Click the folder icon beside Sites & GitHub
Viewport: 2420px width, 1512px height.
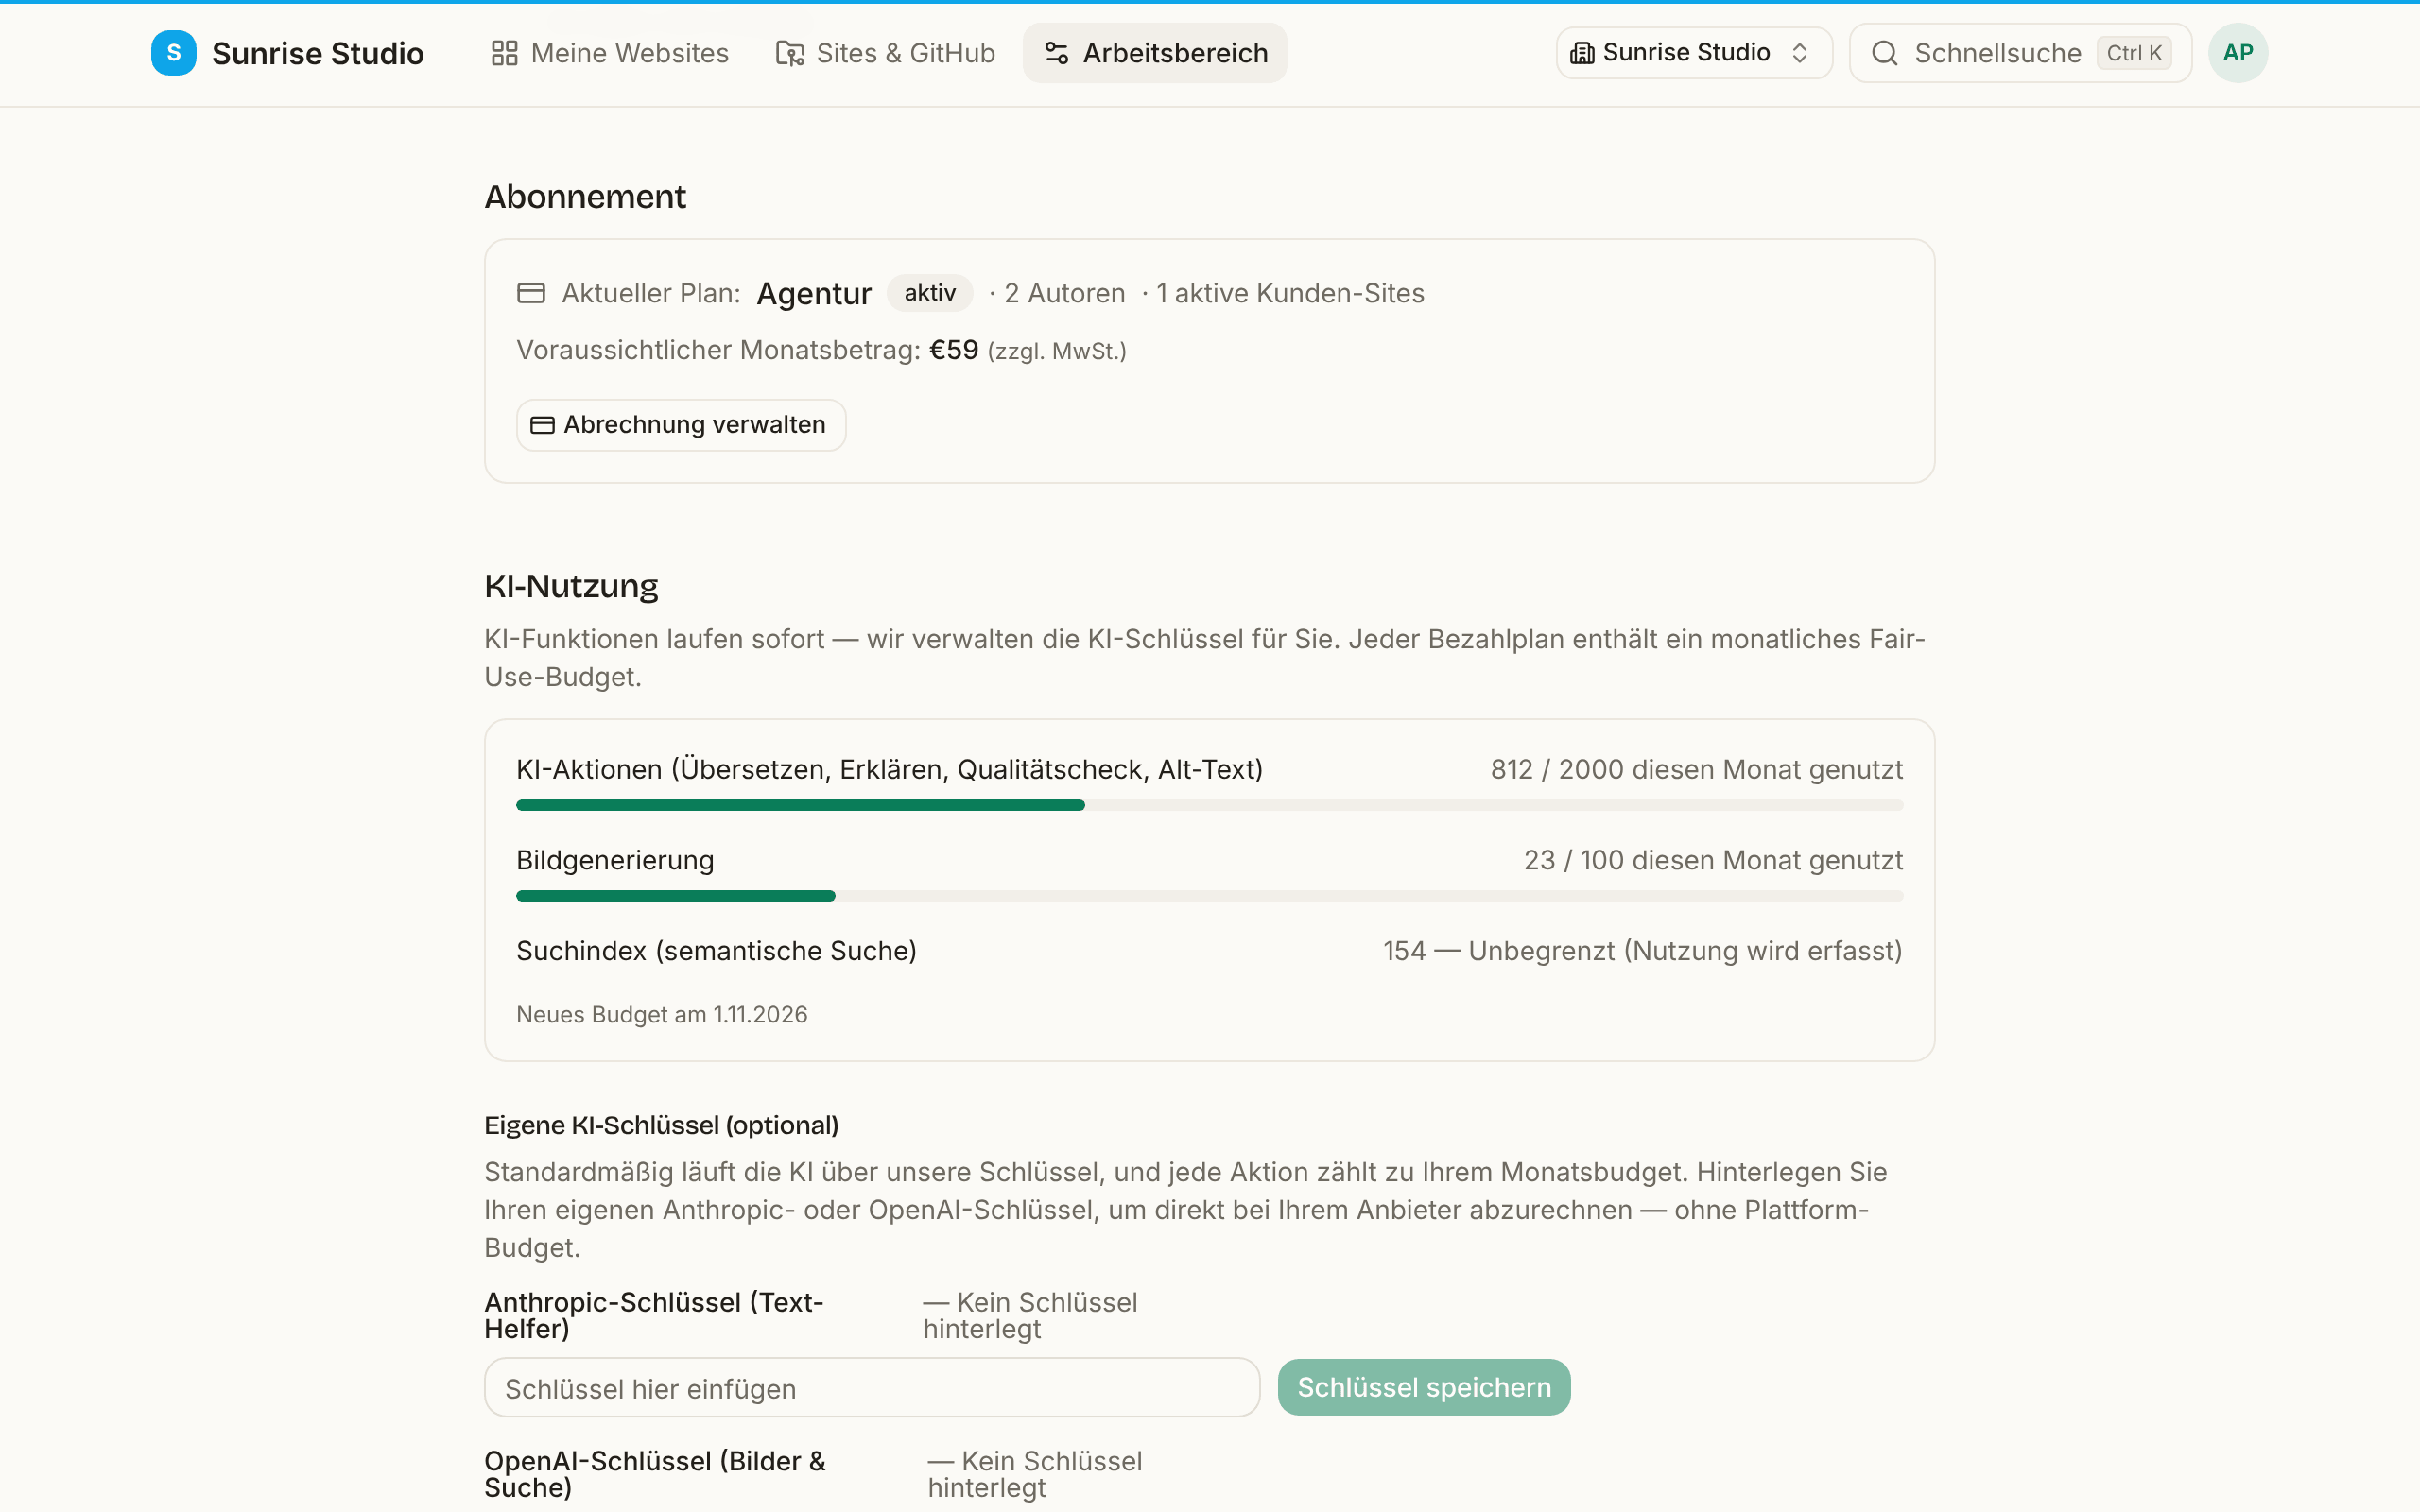point(790,53)
